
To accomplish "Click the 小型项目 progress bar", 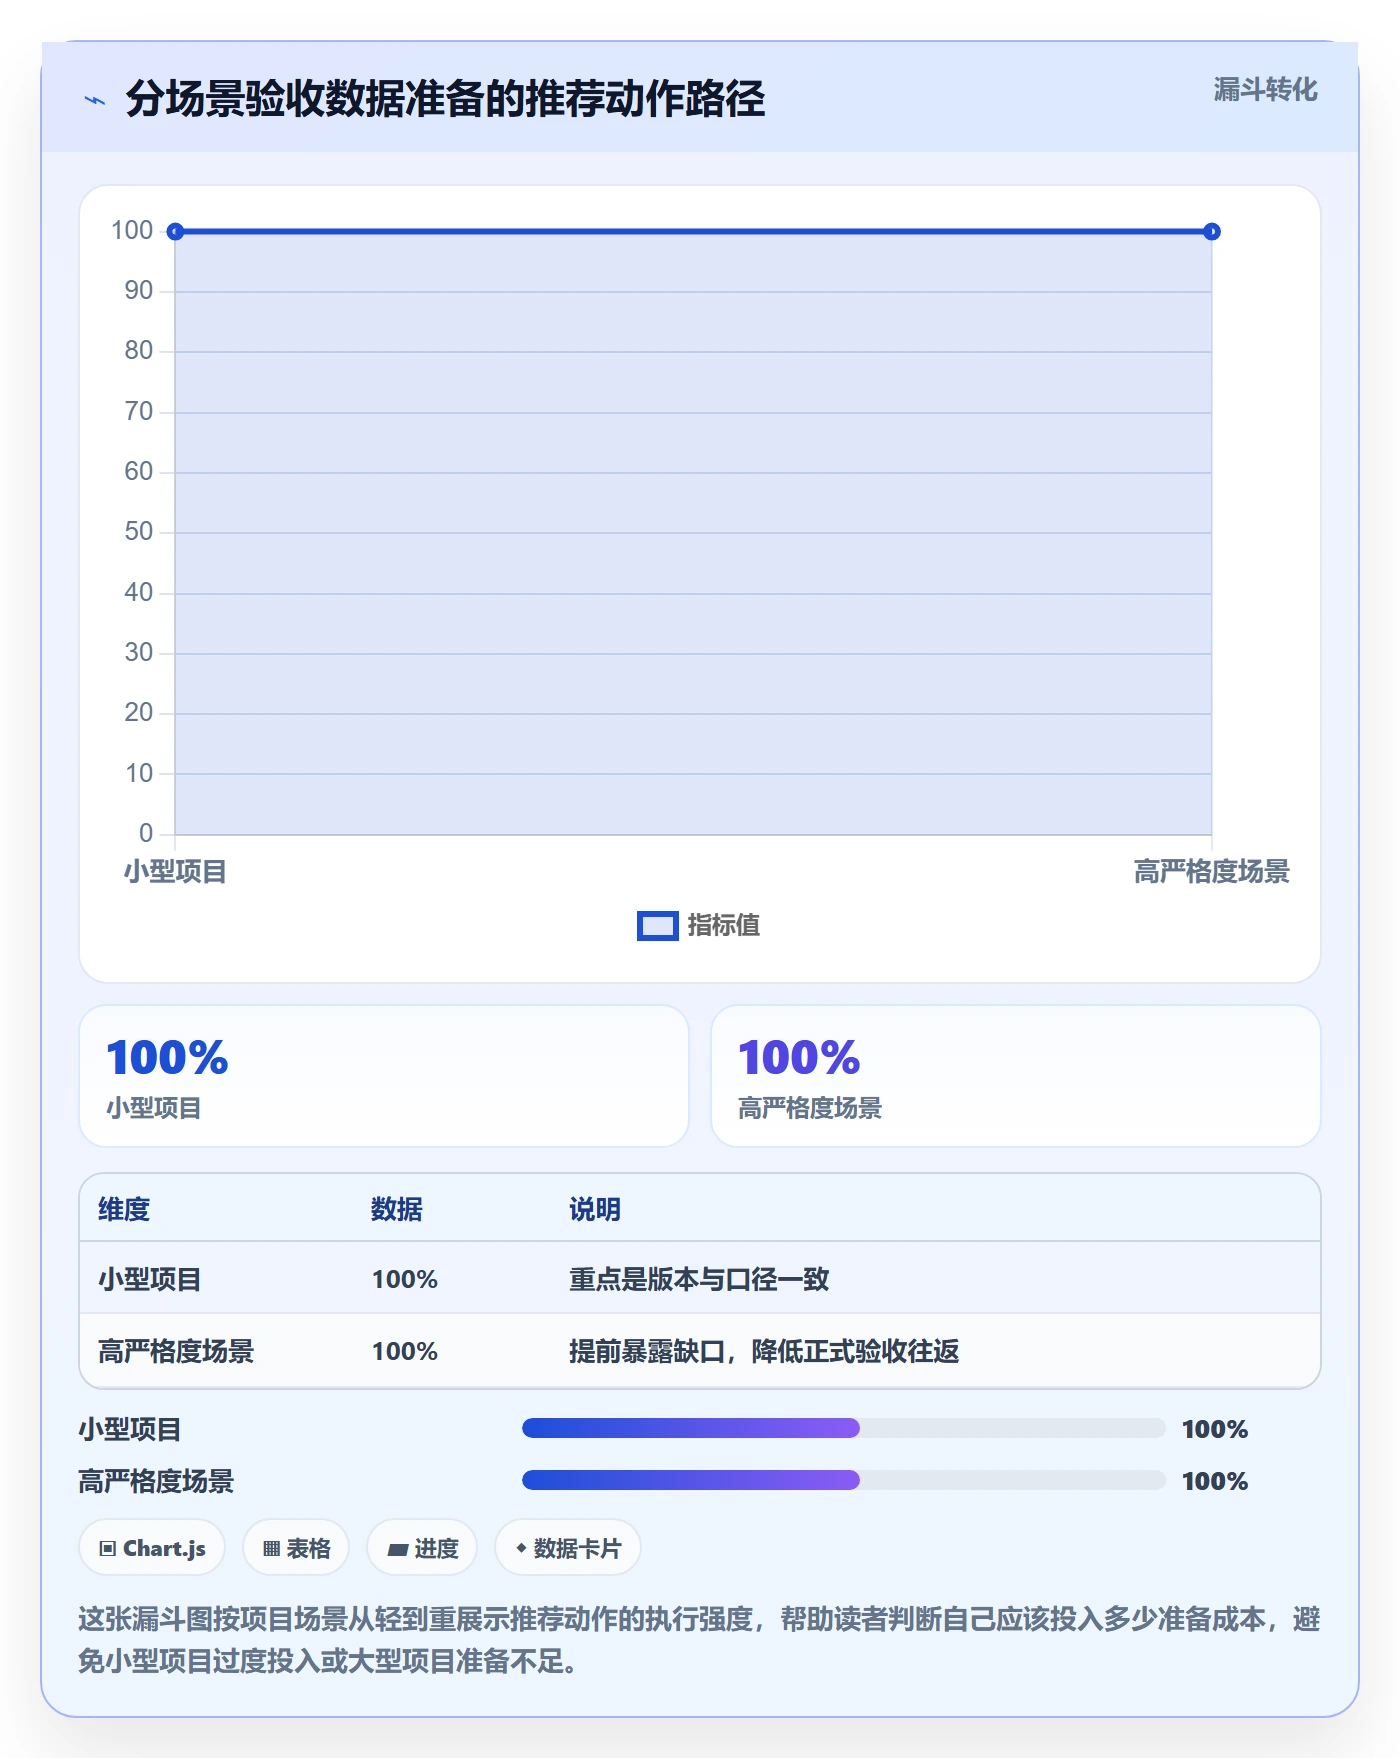I will (844, 1428).
